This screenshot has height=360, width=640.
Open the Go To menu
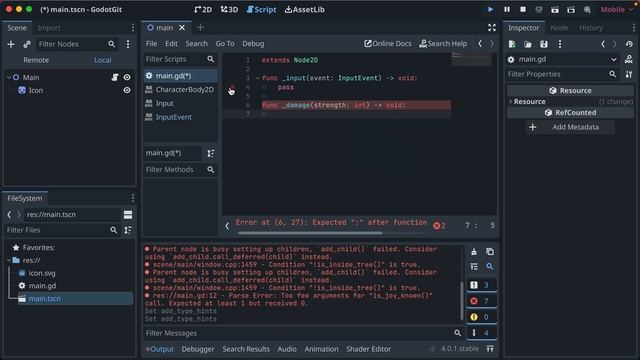click(225, 44)
